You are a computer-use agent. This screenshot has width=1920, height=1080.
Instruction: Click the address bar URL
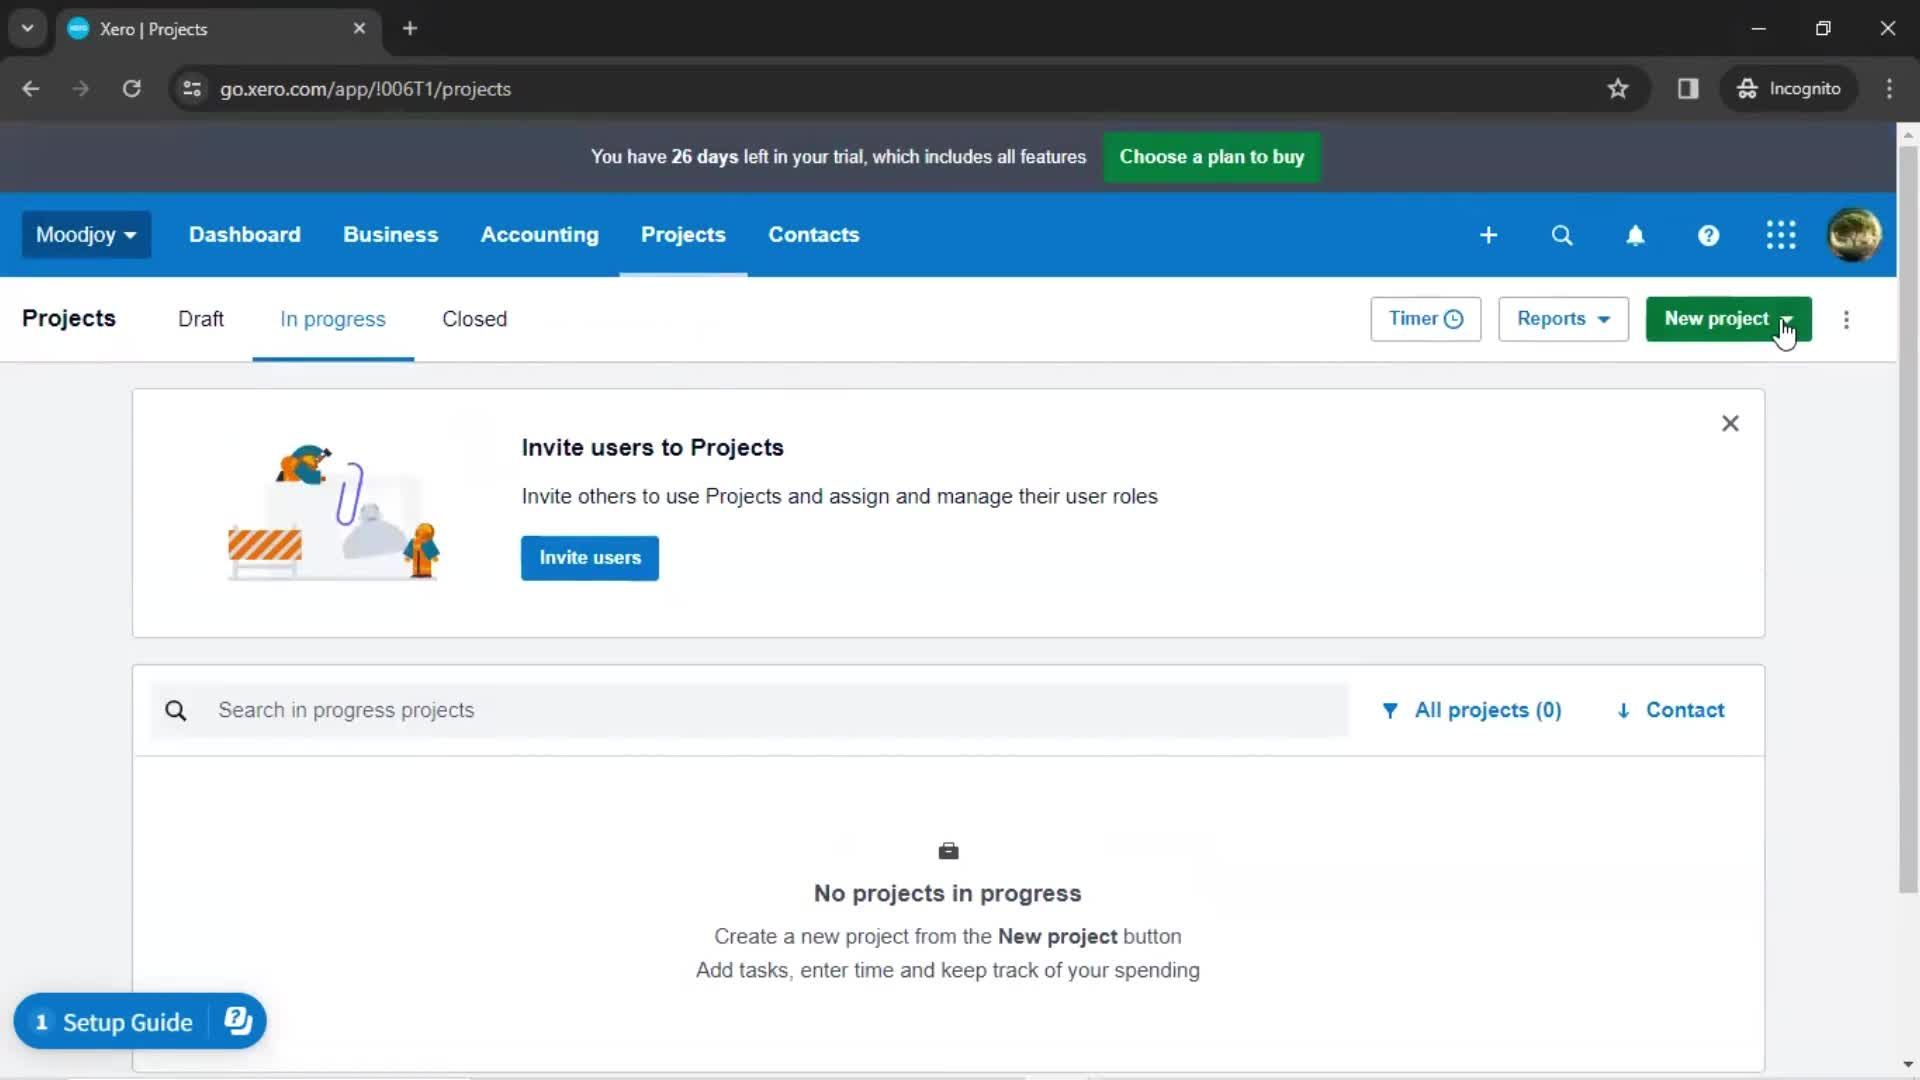(365, 89)
